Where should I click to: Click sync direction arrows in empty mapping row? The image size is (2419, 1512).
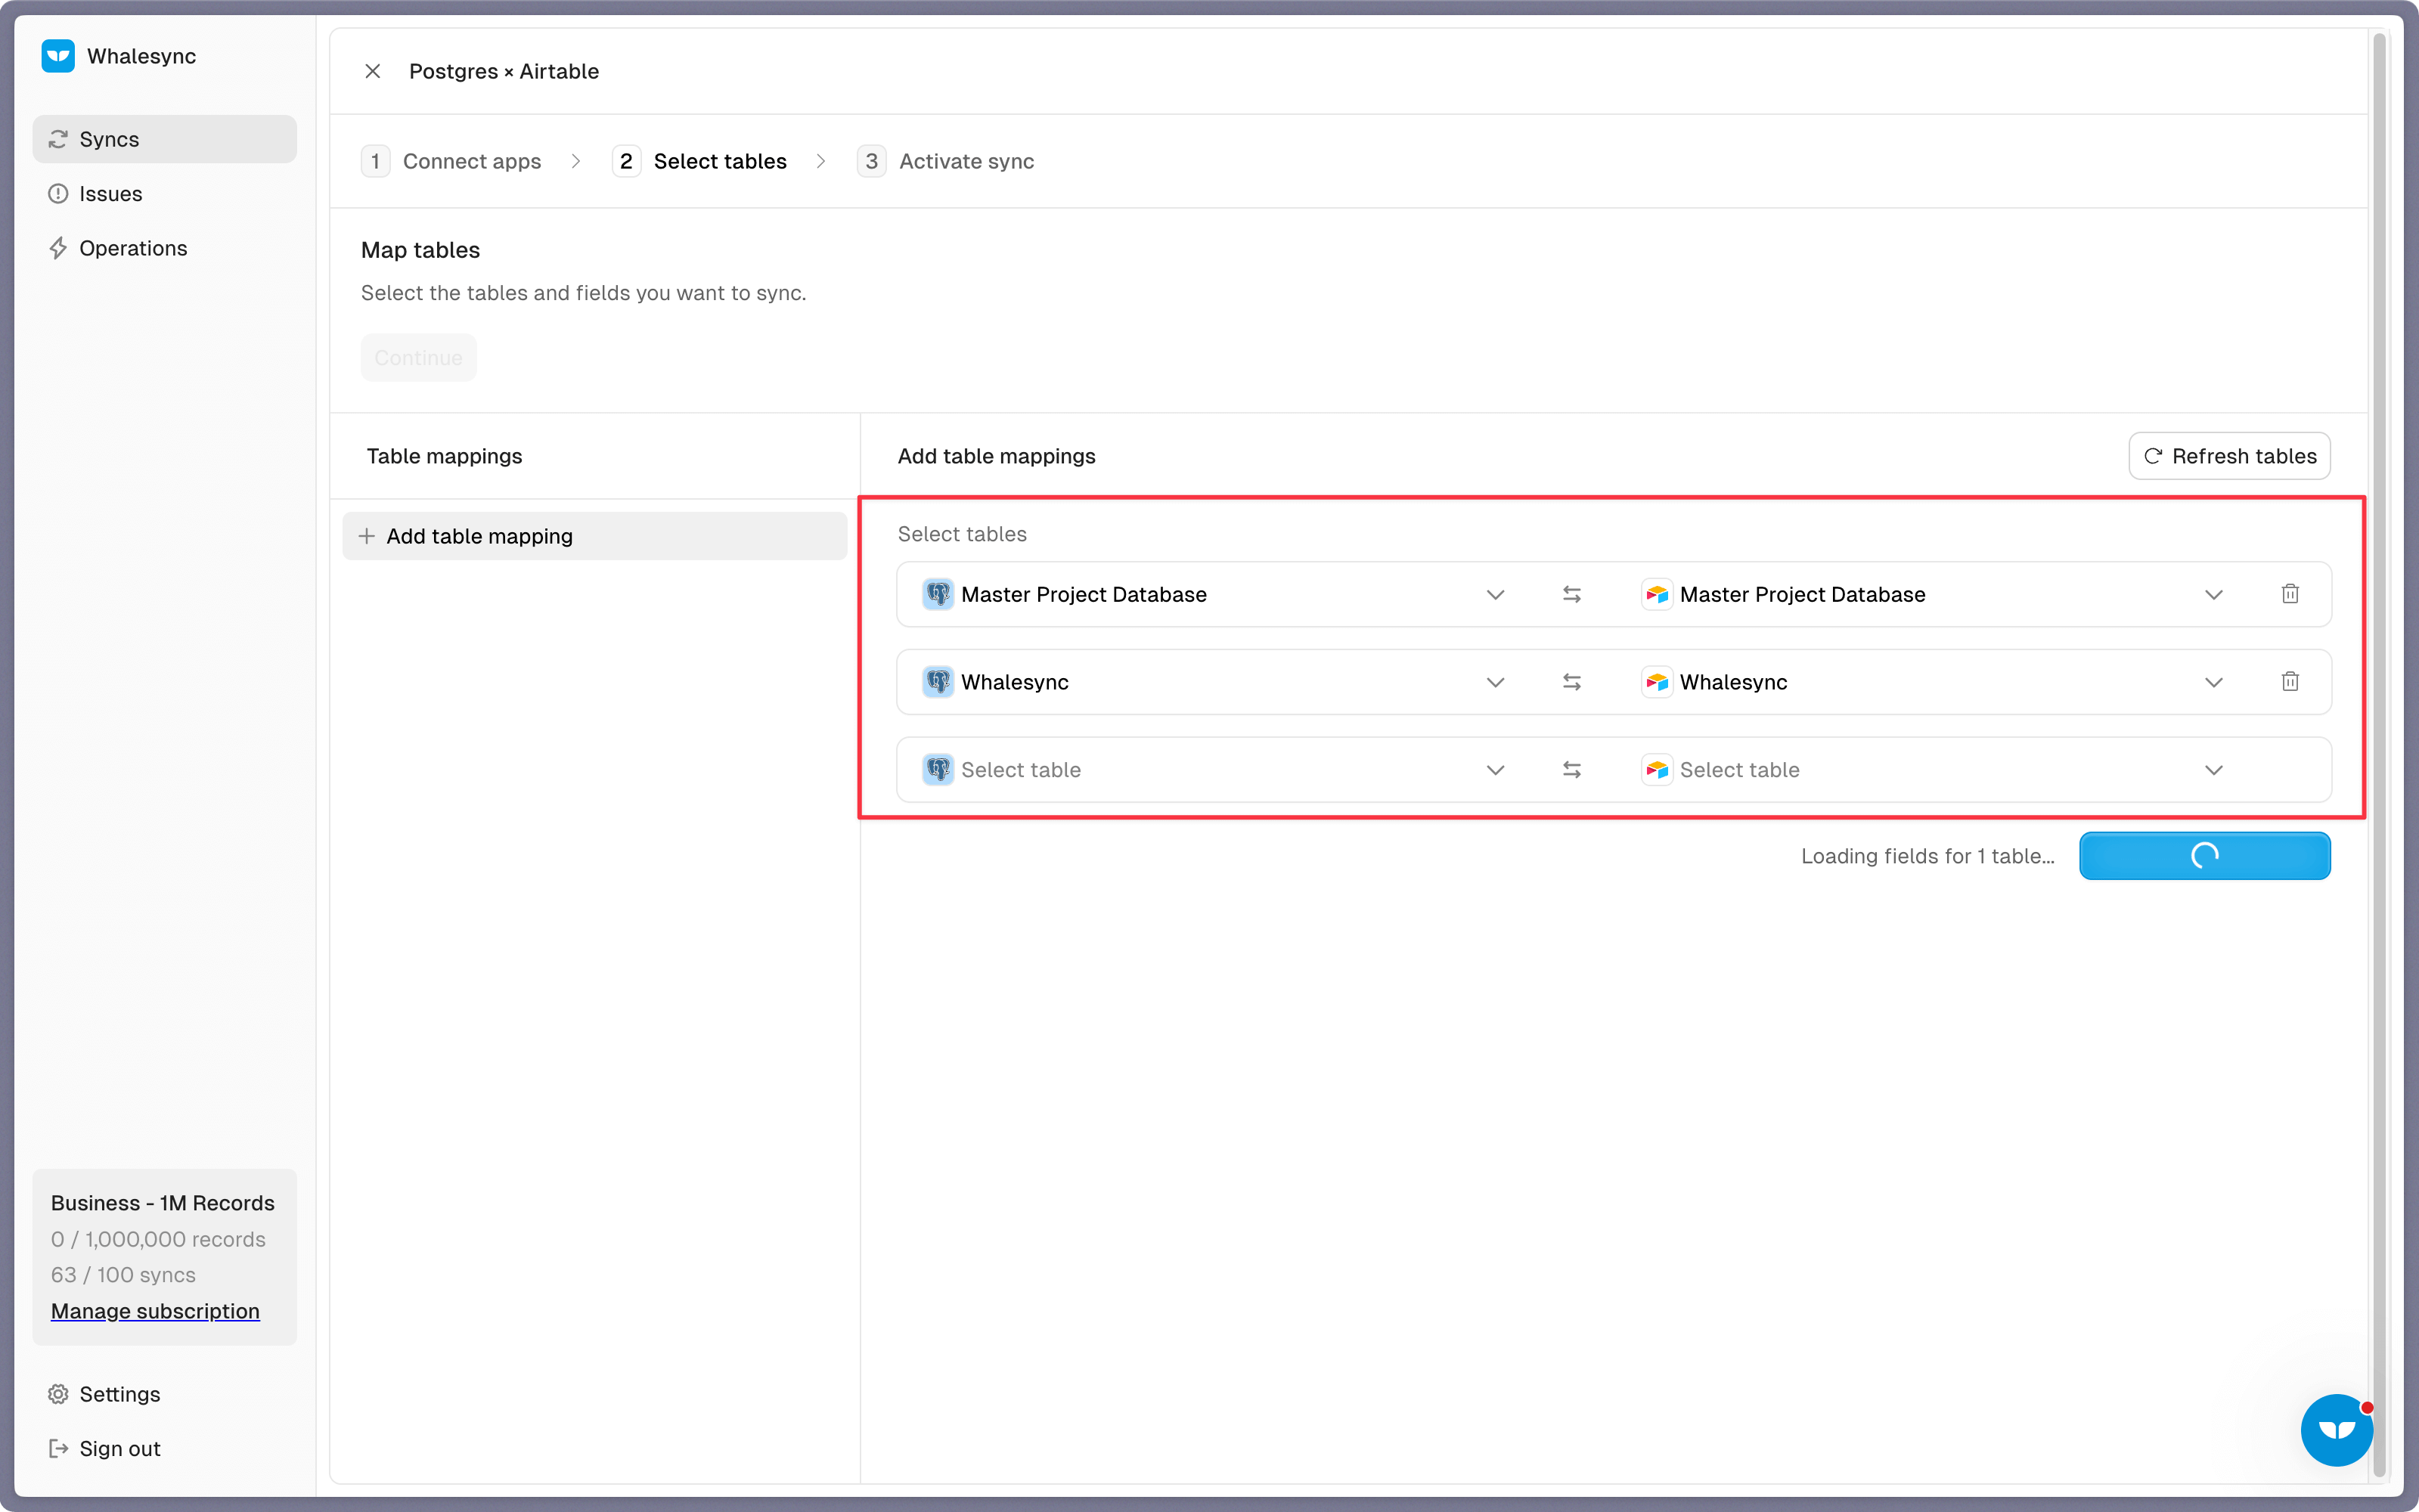point(1572,770)
